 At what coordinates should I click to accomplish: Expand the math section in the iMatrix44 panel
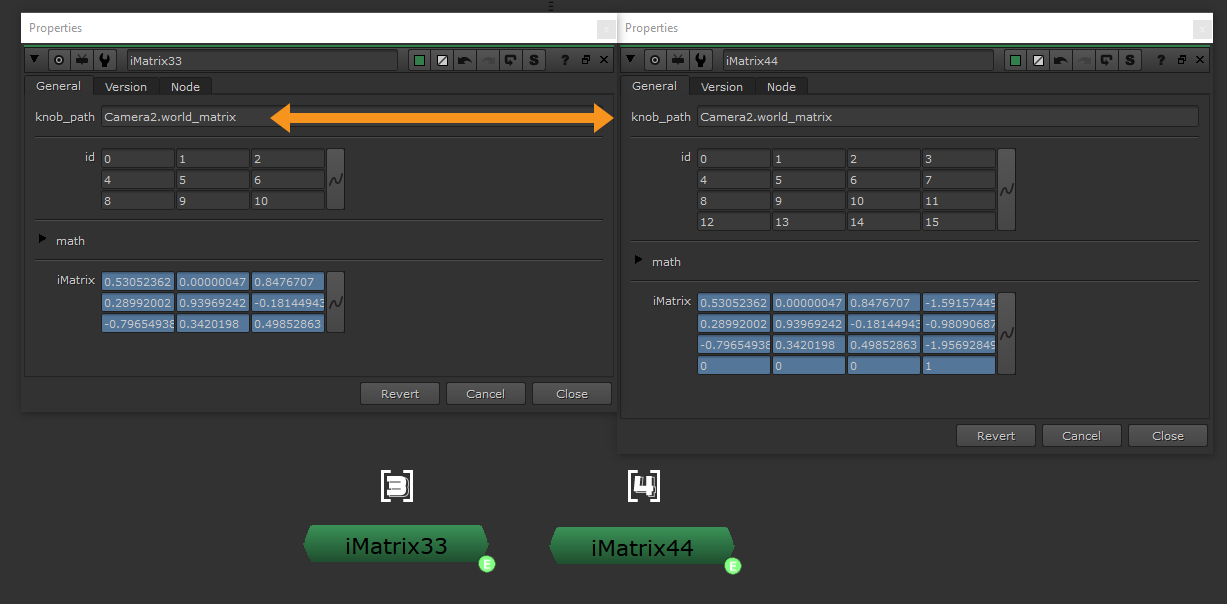(640, 261)
